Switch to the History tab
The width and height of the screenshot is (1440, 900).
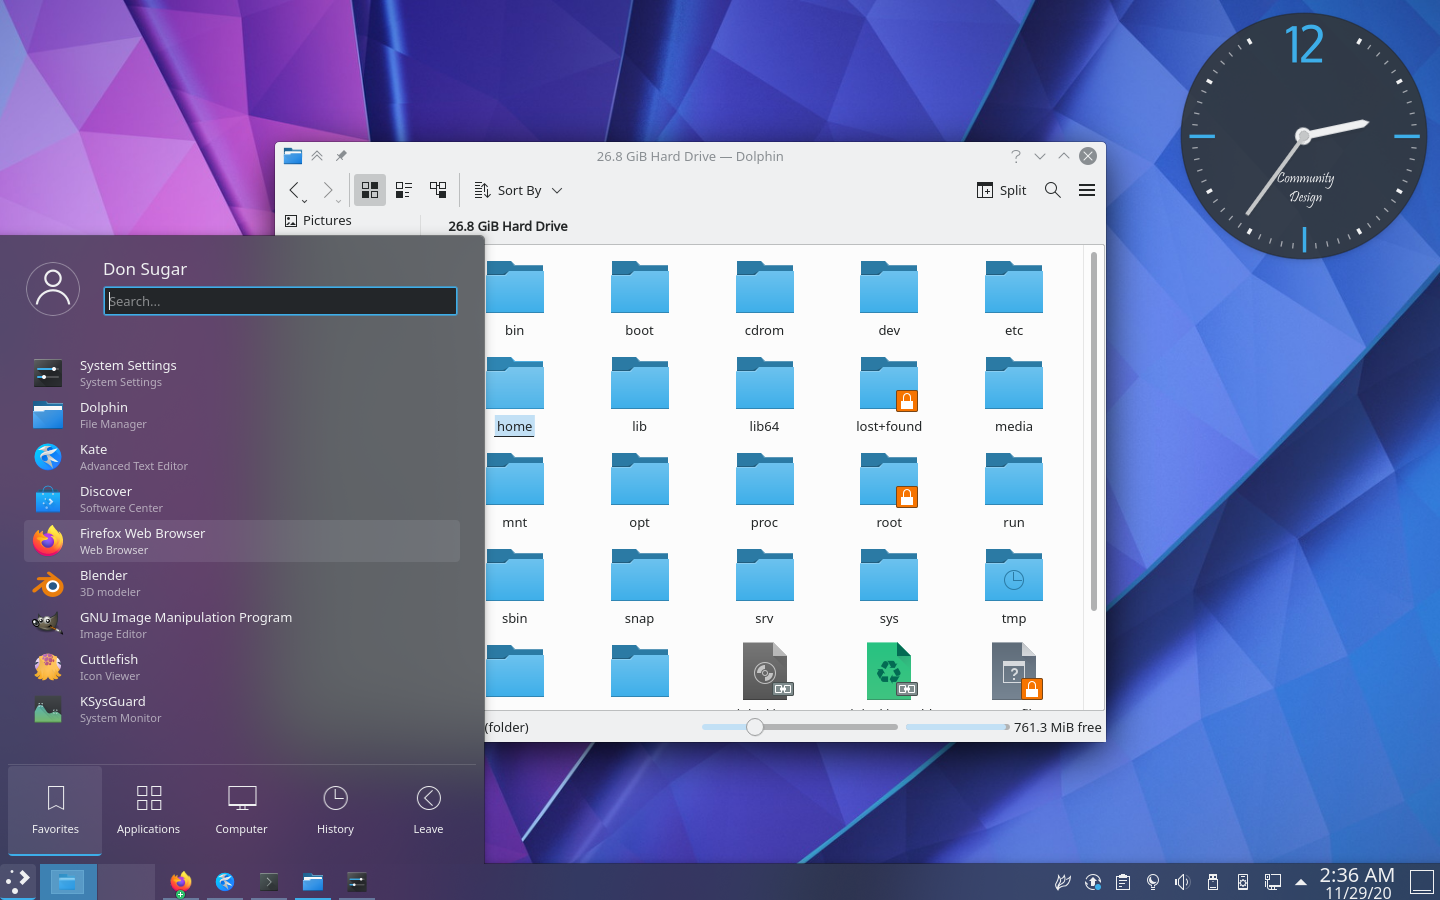click(x=335, y=810)
